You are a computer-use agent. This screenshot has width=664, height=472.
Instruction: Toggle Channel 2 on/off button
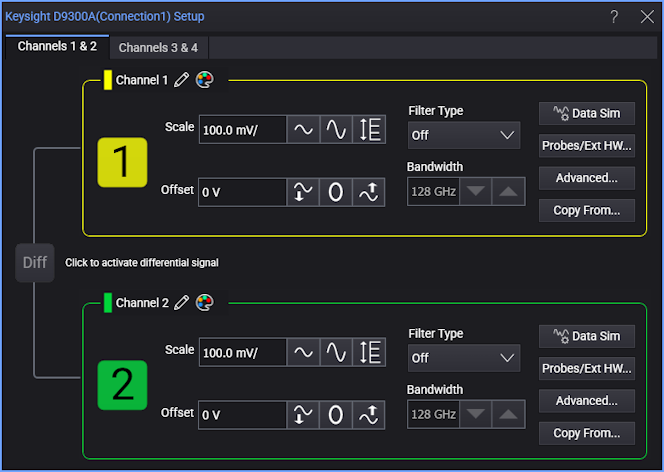coord(122,384)
